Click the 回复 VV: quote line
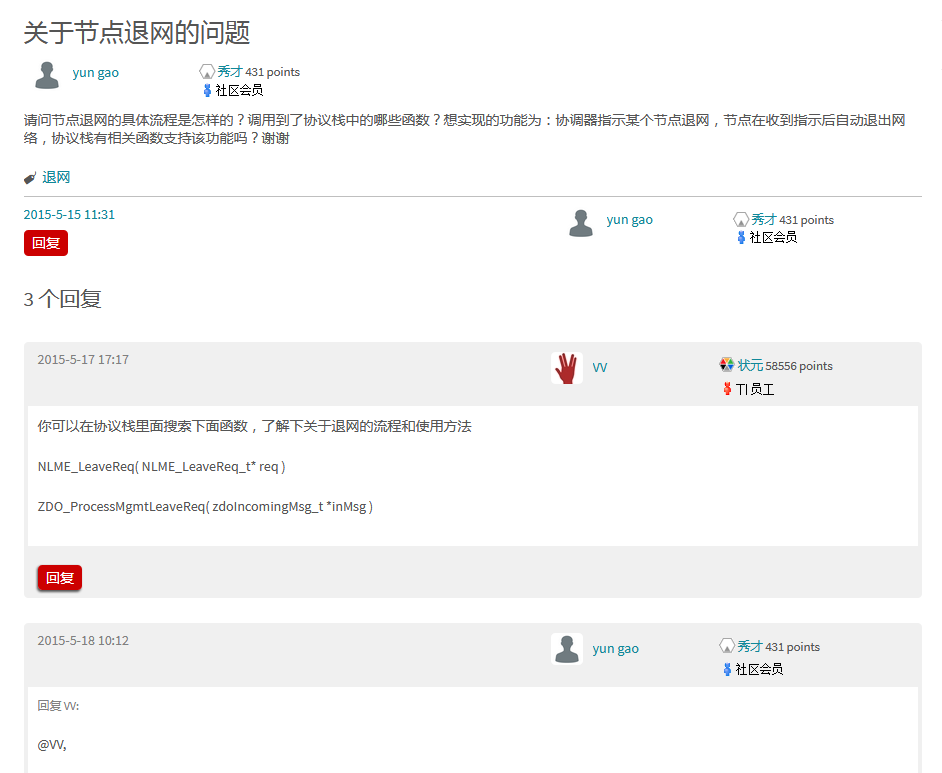The width and height of the screenshot is (942, 773). point(58,706)
